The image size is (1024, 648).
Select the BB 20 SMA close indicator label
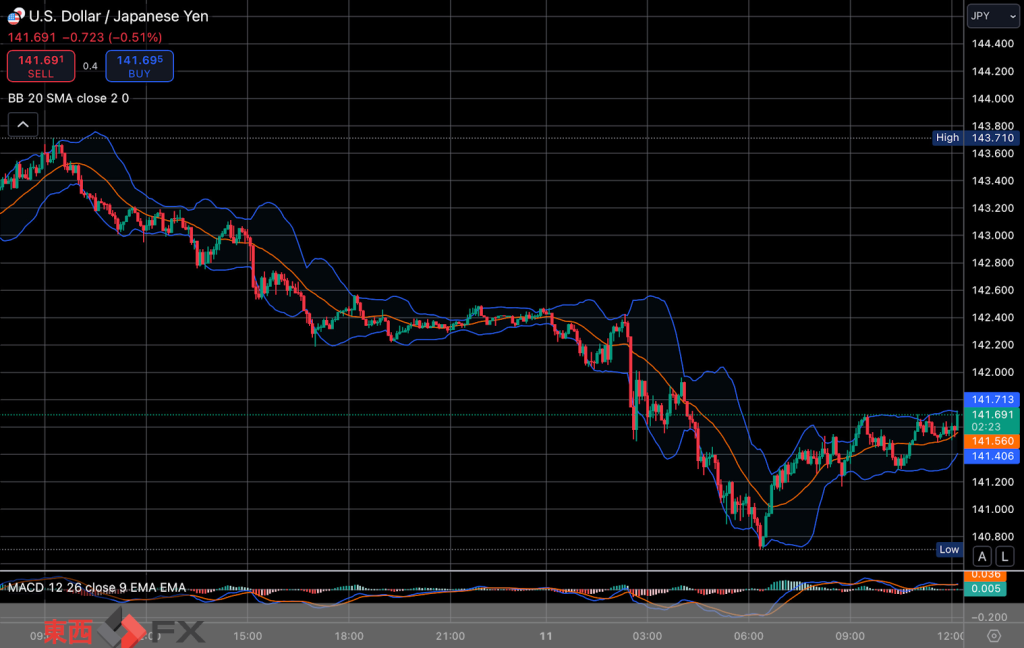(x=68, y=98)
